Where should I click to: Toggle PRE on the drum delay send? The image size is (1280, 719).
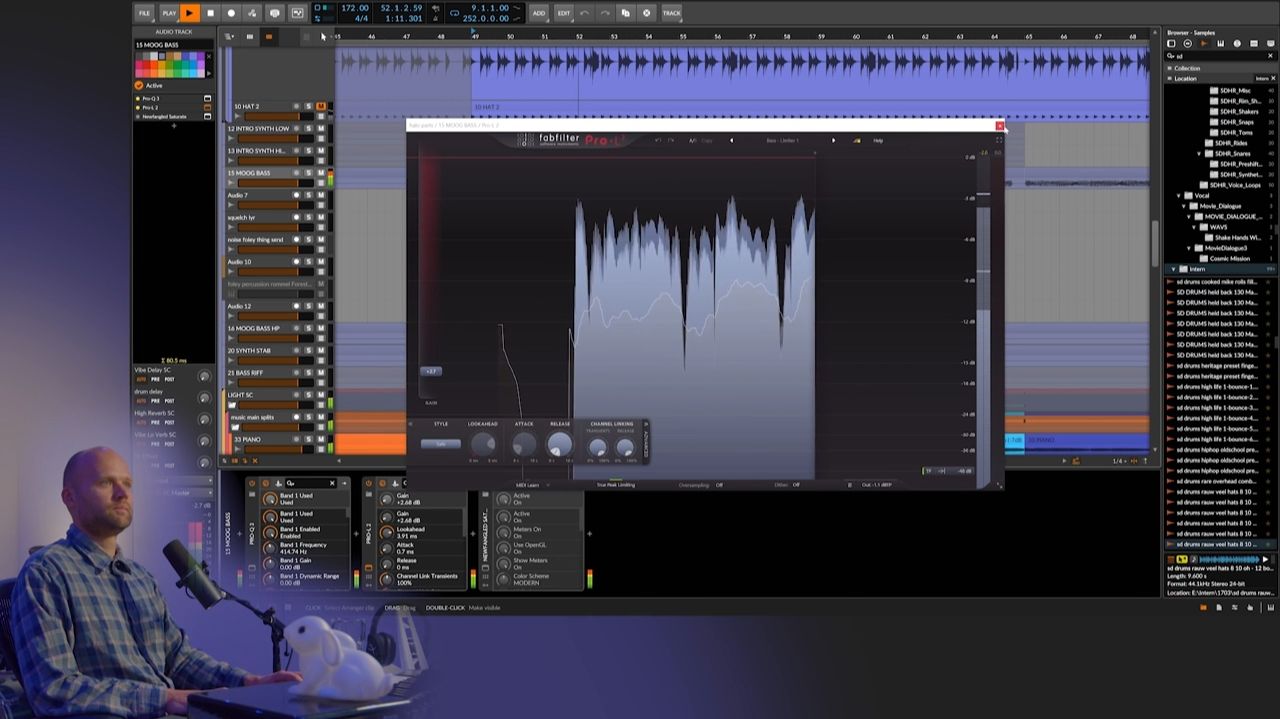(156, 402)
